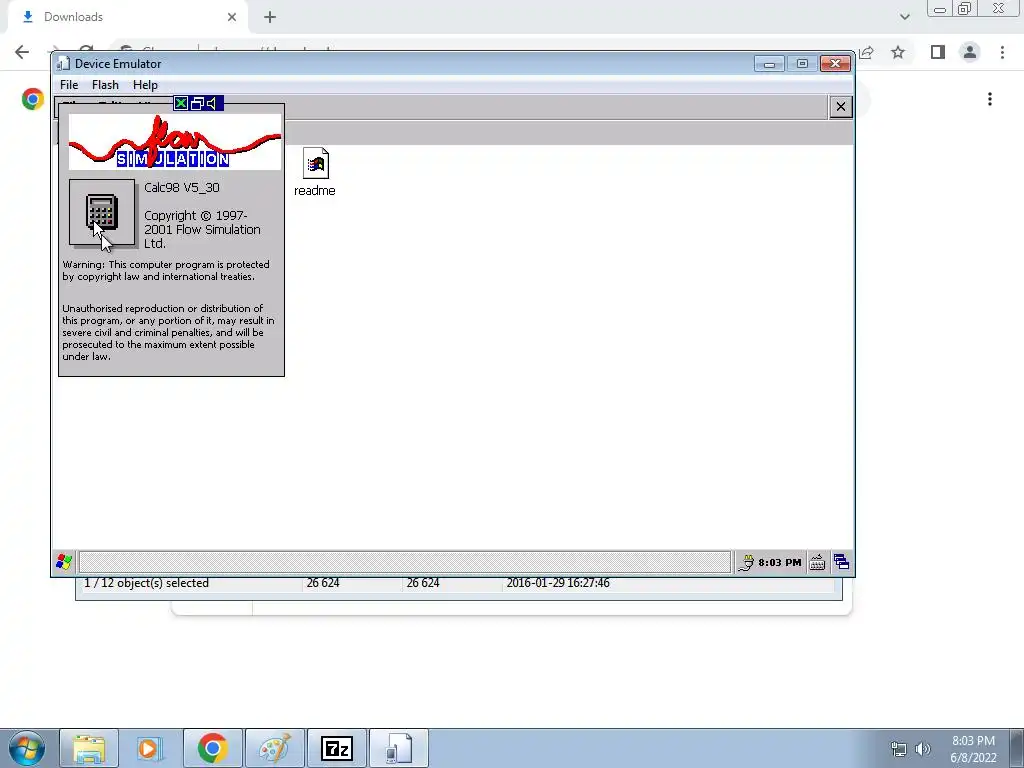Open the Chrome three-dot main menu
The height and width of the screenshot is (768, 1024).
click(x=1002, y=52)
